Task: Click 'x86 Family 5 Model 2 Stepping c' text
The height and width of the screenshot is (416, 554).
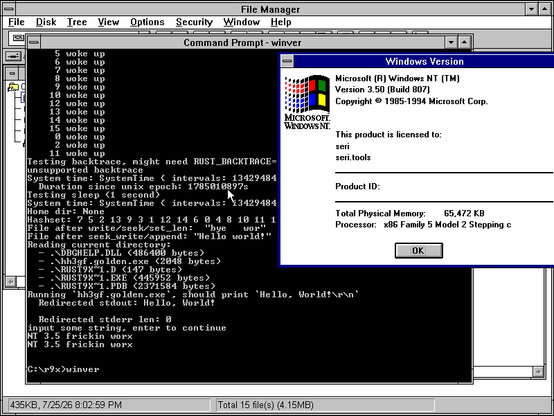Action: tap(447, 225)
